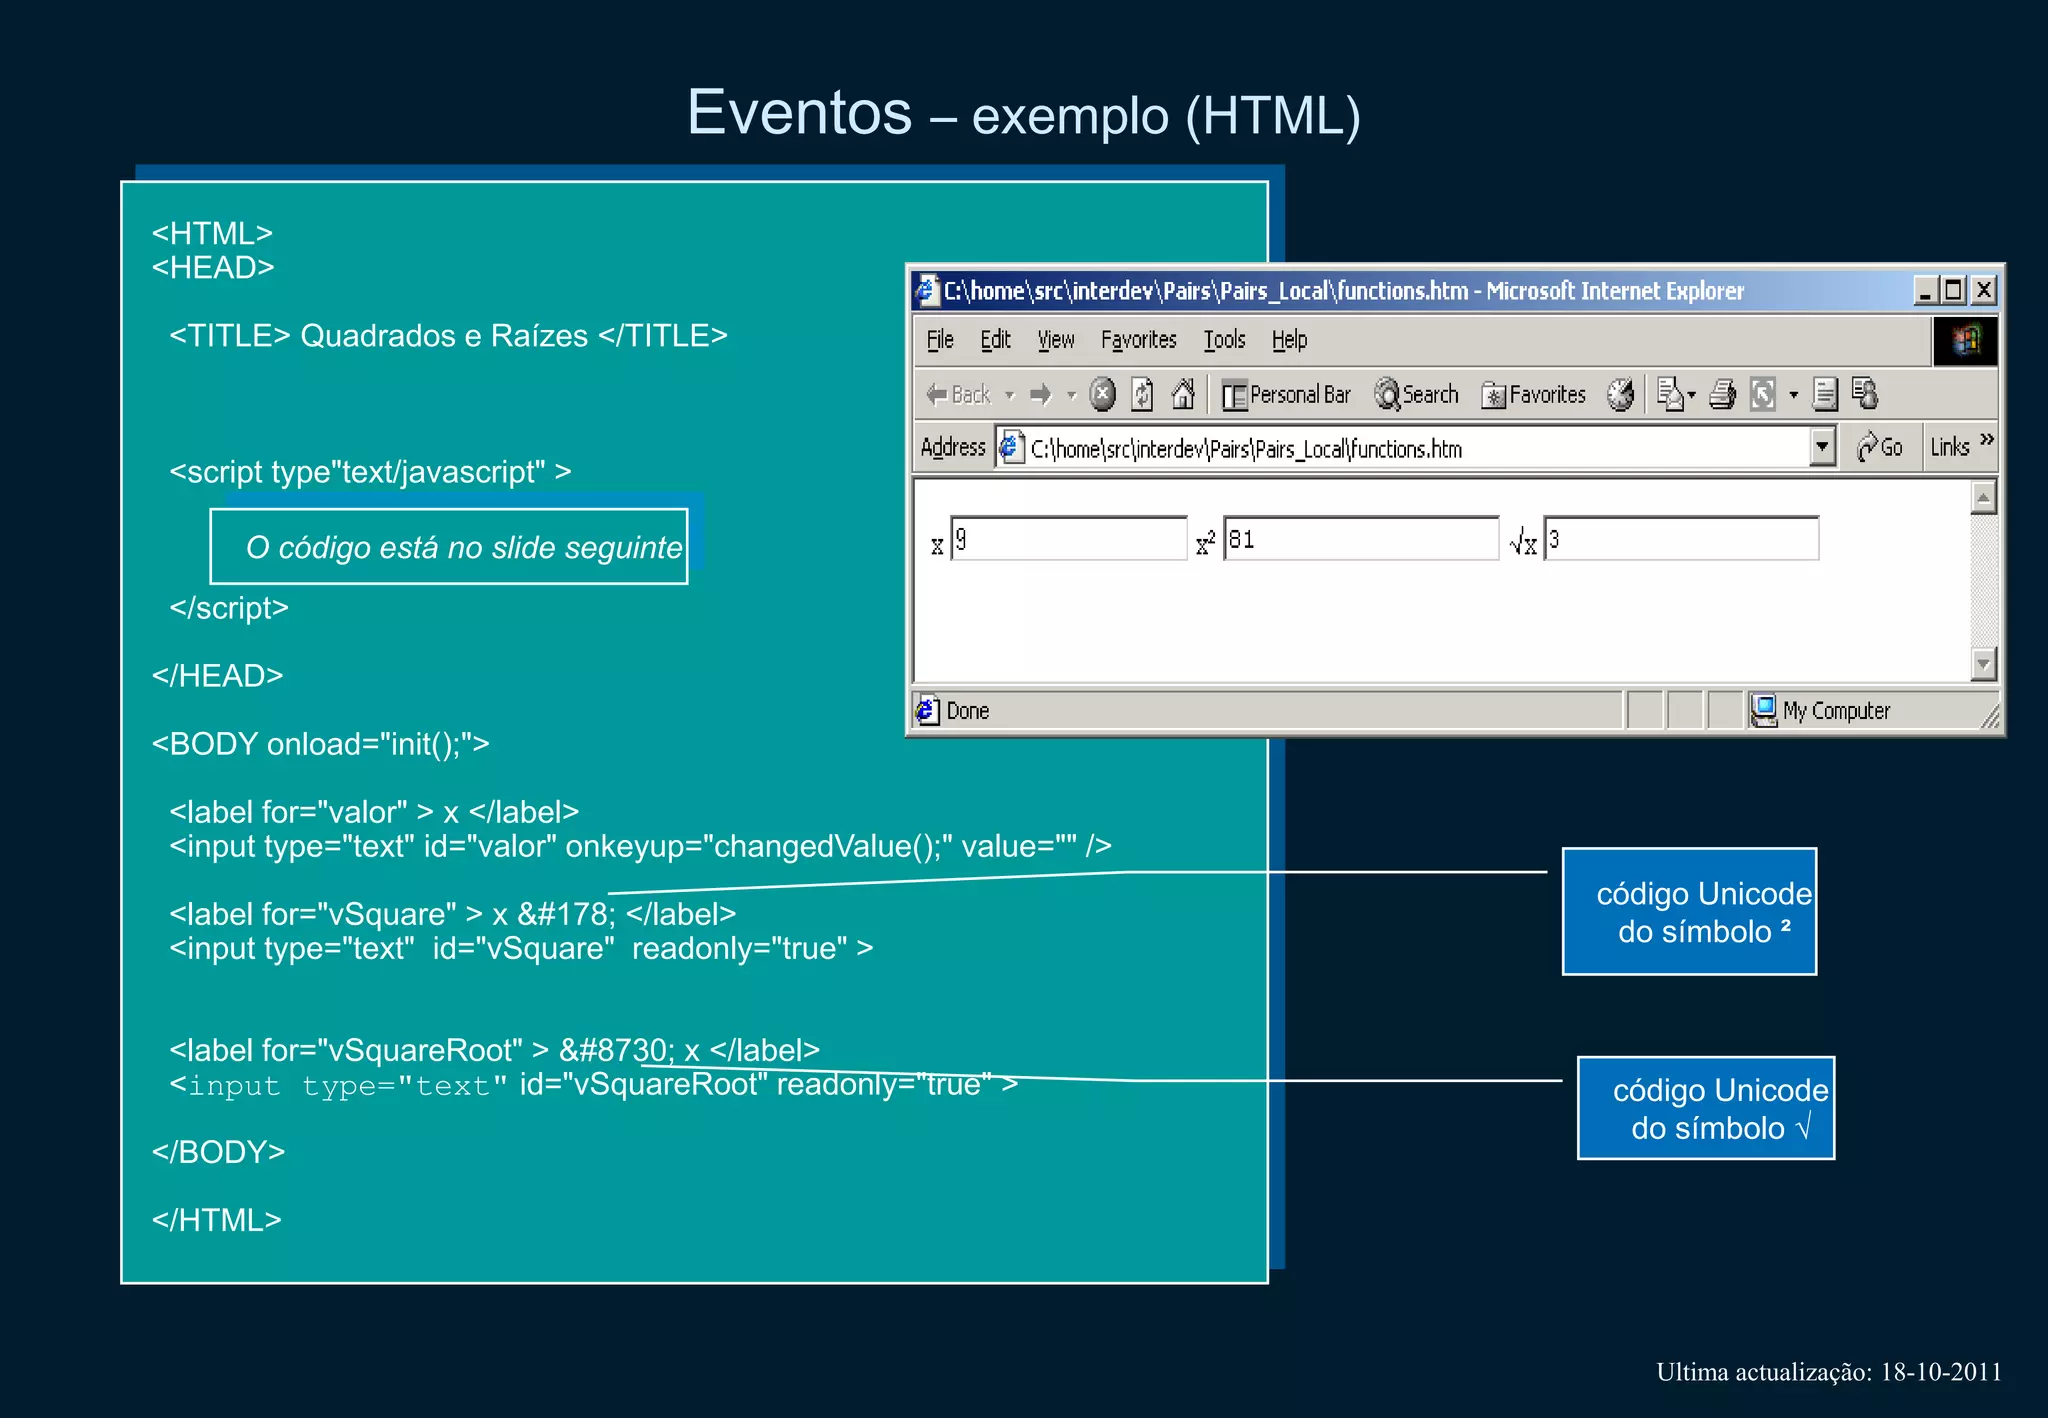Click the 'Done' status bar text
Screen dimensions: 2048x1418
967,711
